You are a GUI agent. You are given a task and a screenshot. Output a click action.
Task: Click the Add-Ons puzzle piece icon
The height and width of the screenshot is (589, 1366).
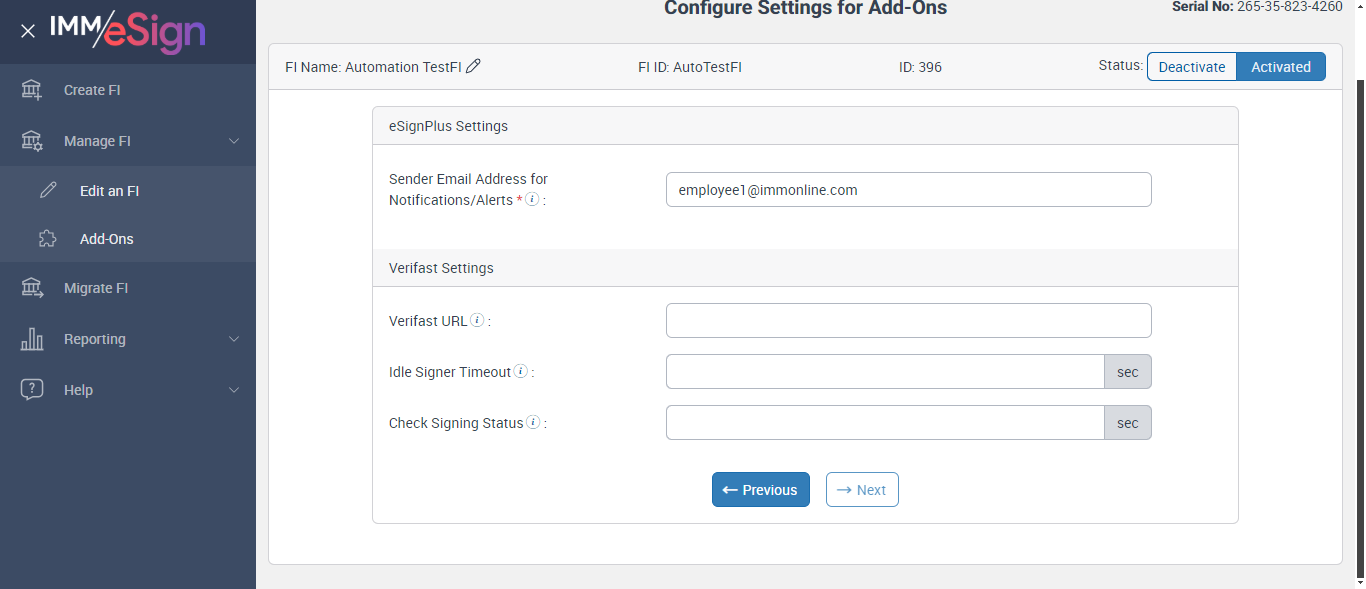[47, 239]
